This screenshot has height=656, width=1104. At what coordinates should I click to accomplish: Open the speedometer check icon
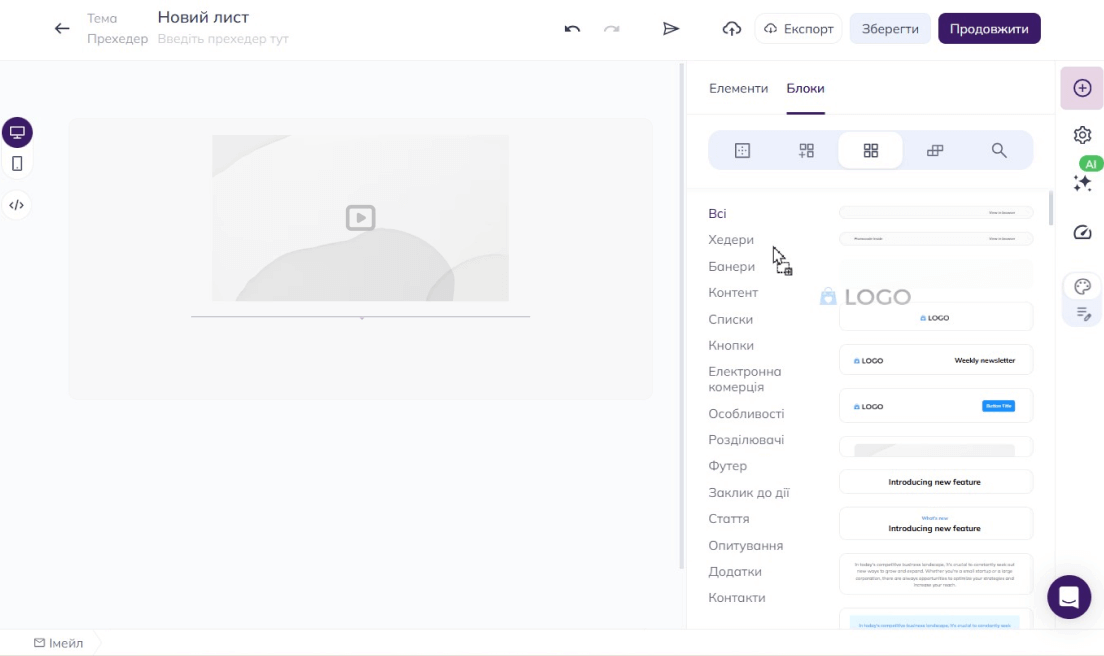click(x=1082, y=232)
